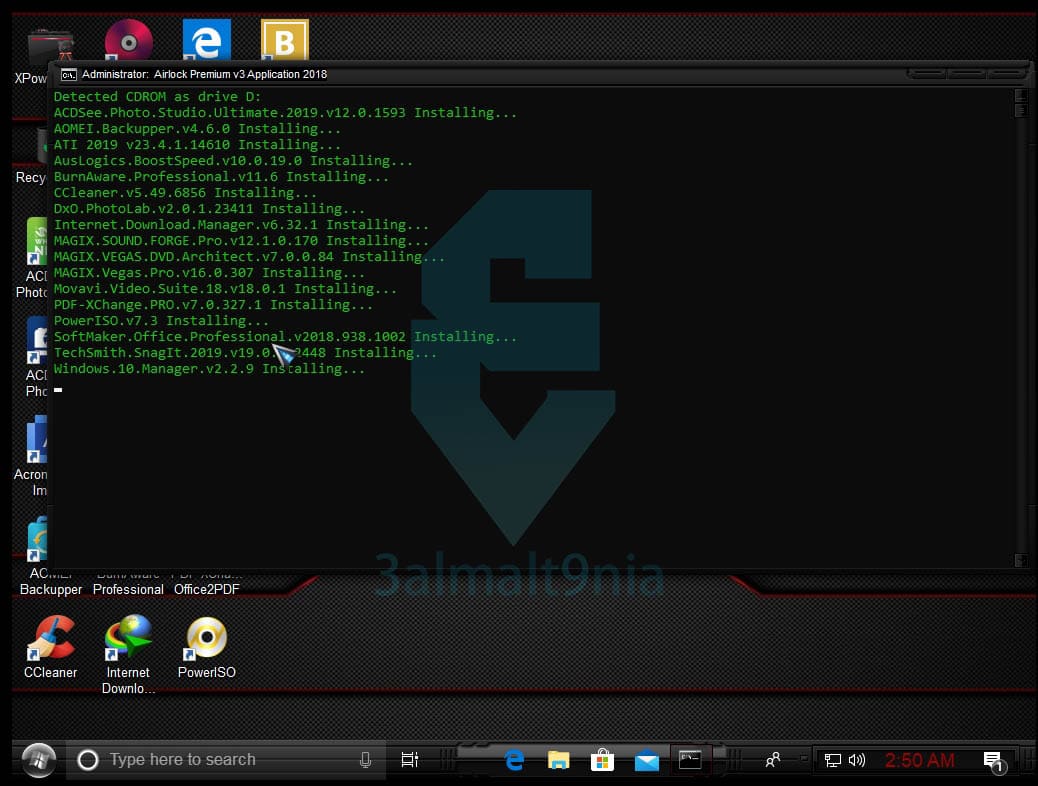The image size is (1038, 786).
Task: Click the console scrollbar up arrow
Action: (1020, 95)
